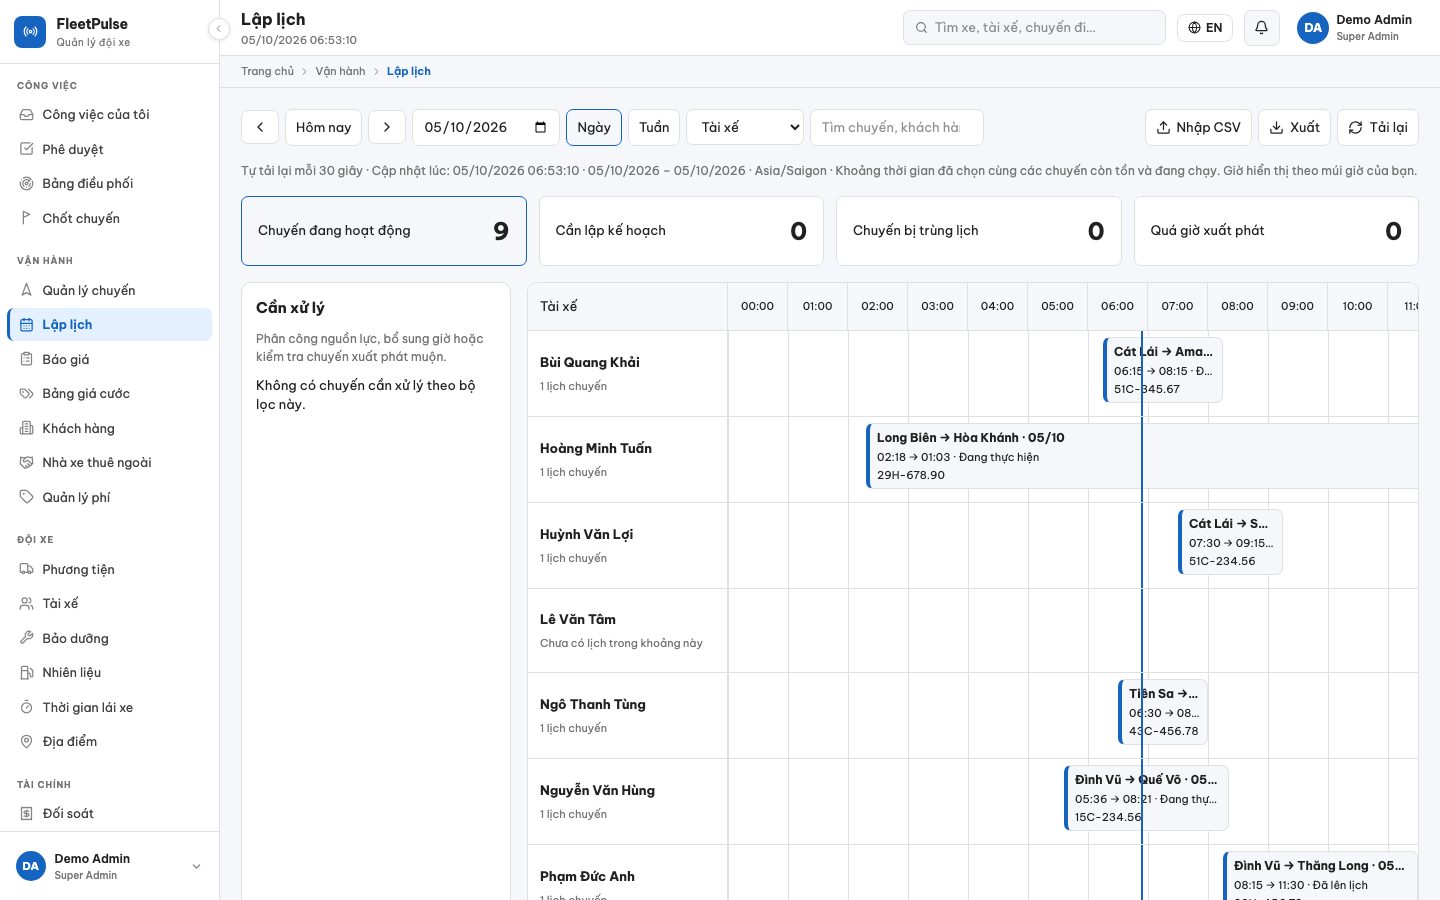
Task: Open the notifications bell icon
Action: click(x=1261, y=28)
